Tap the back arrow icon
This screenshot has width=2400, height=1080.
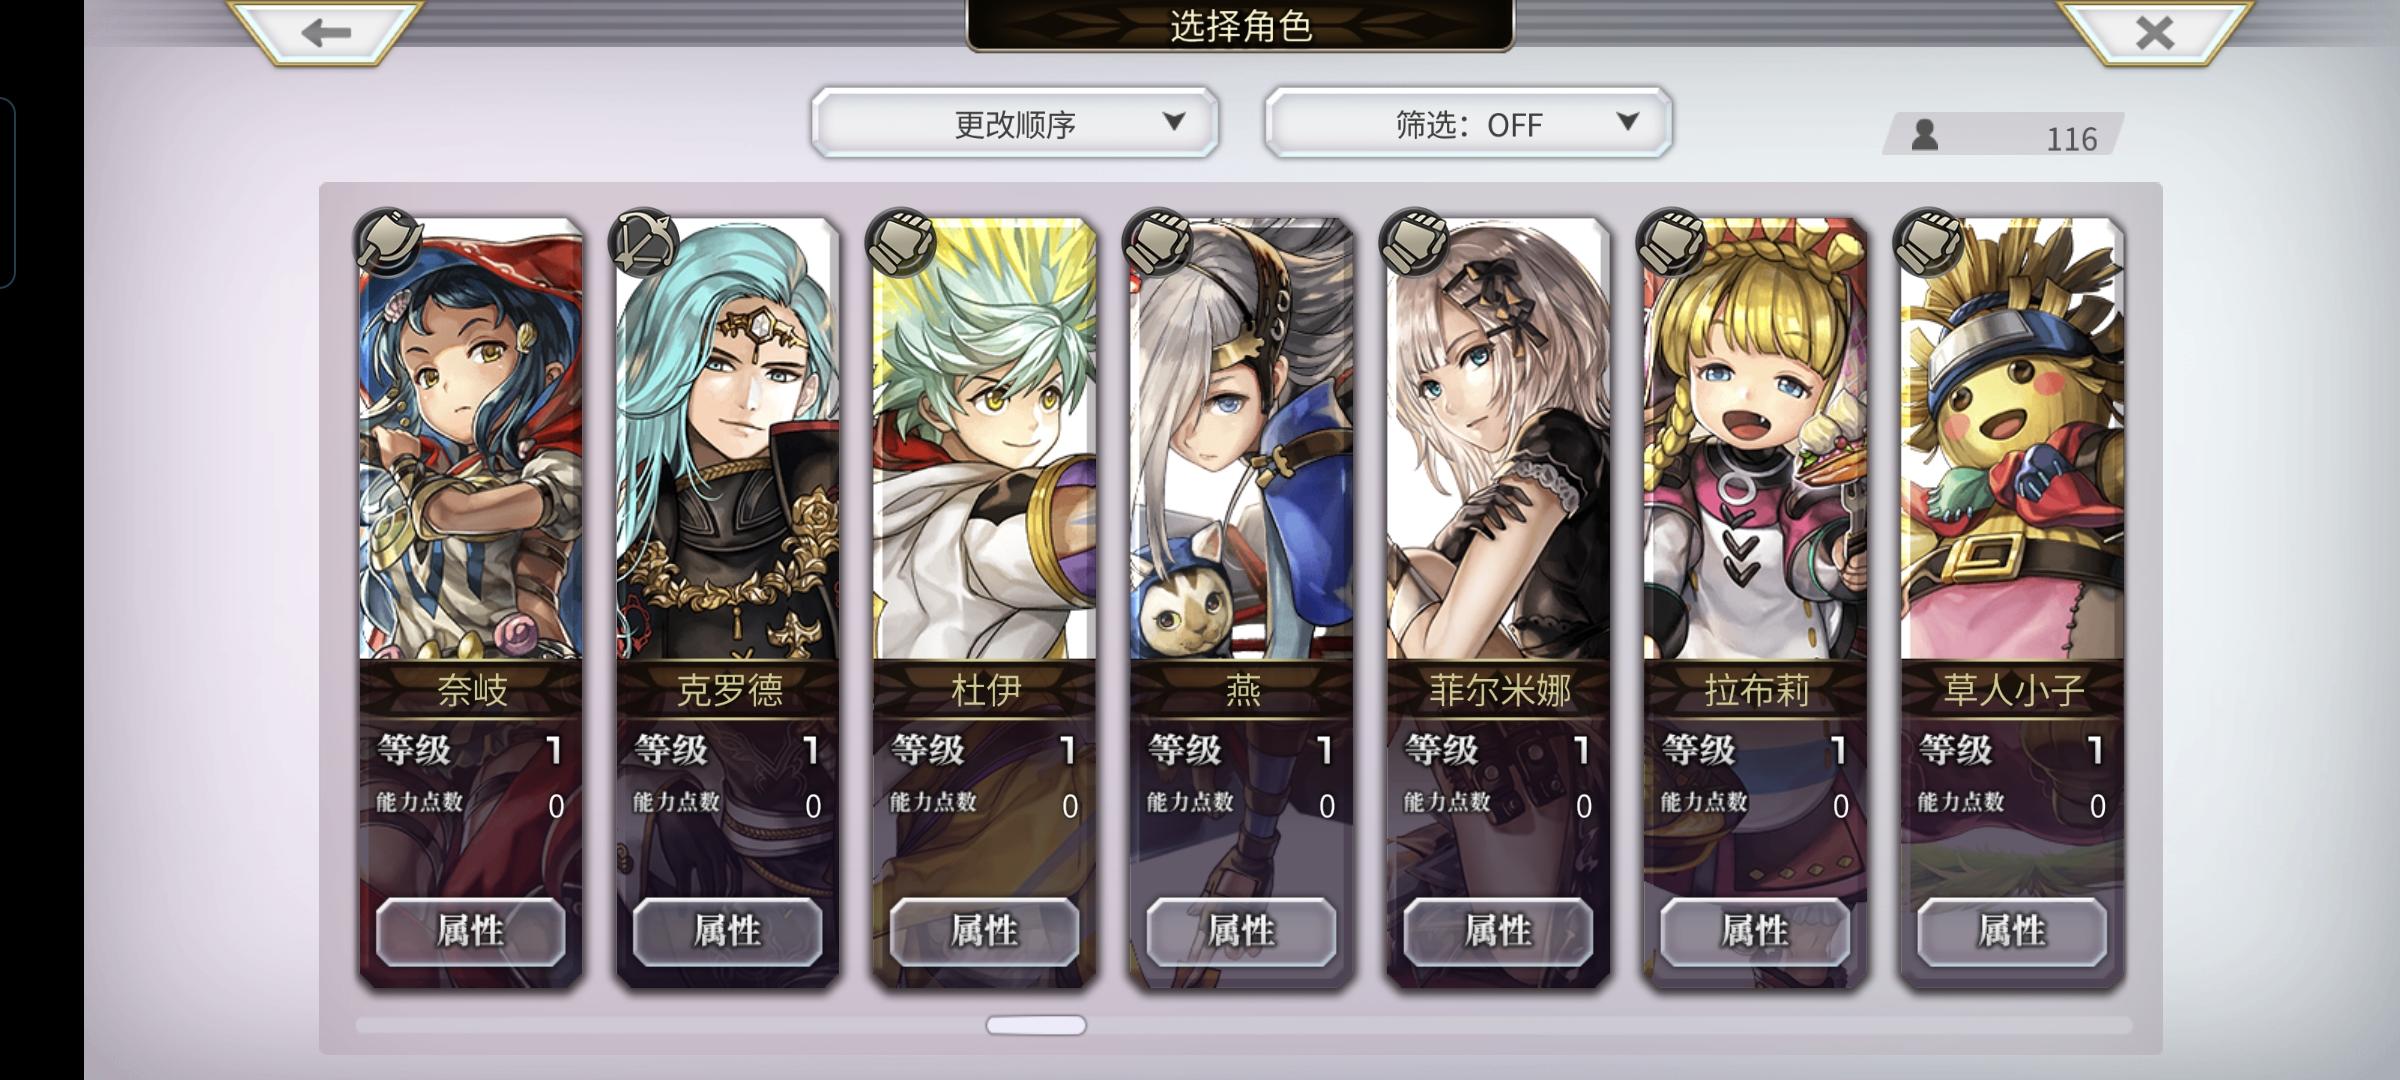click(326, 33)
